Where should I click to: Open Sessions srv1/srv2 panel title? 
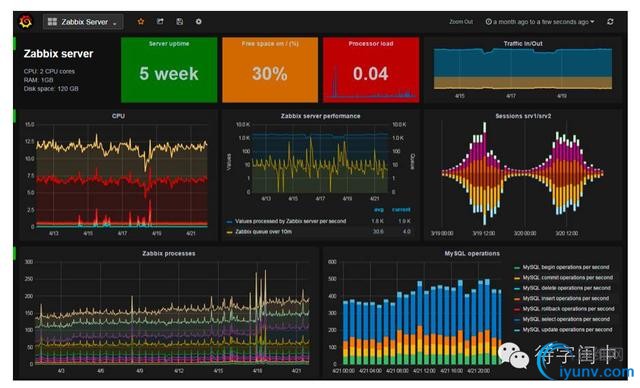click(523, 116)
